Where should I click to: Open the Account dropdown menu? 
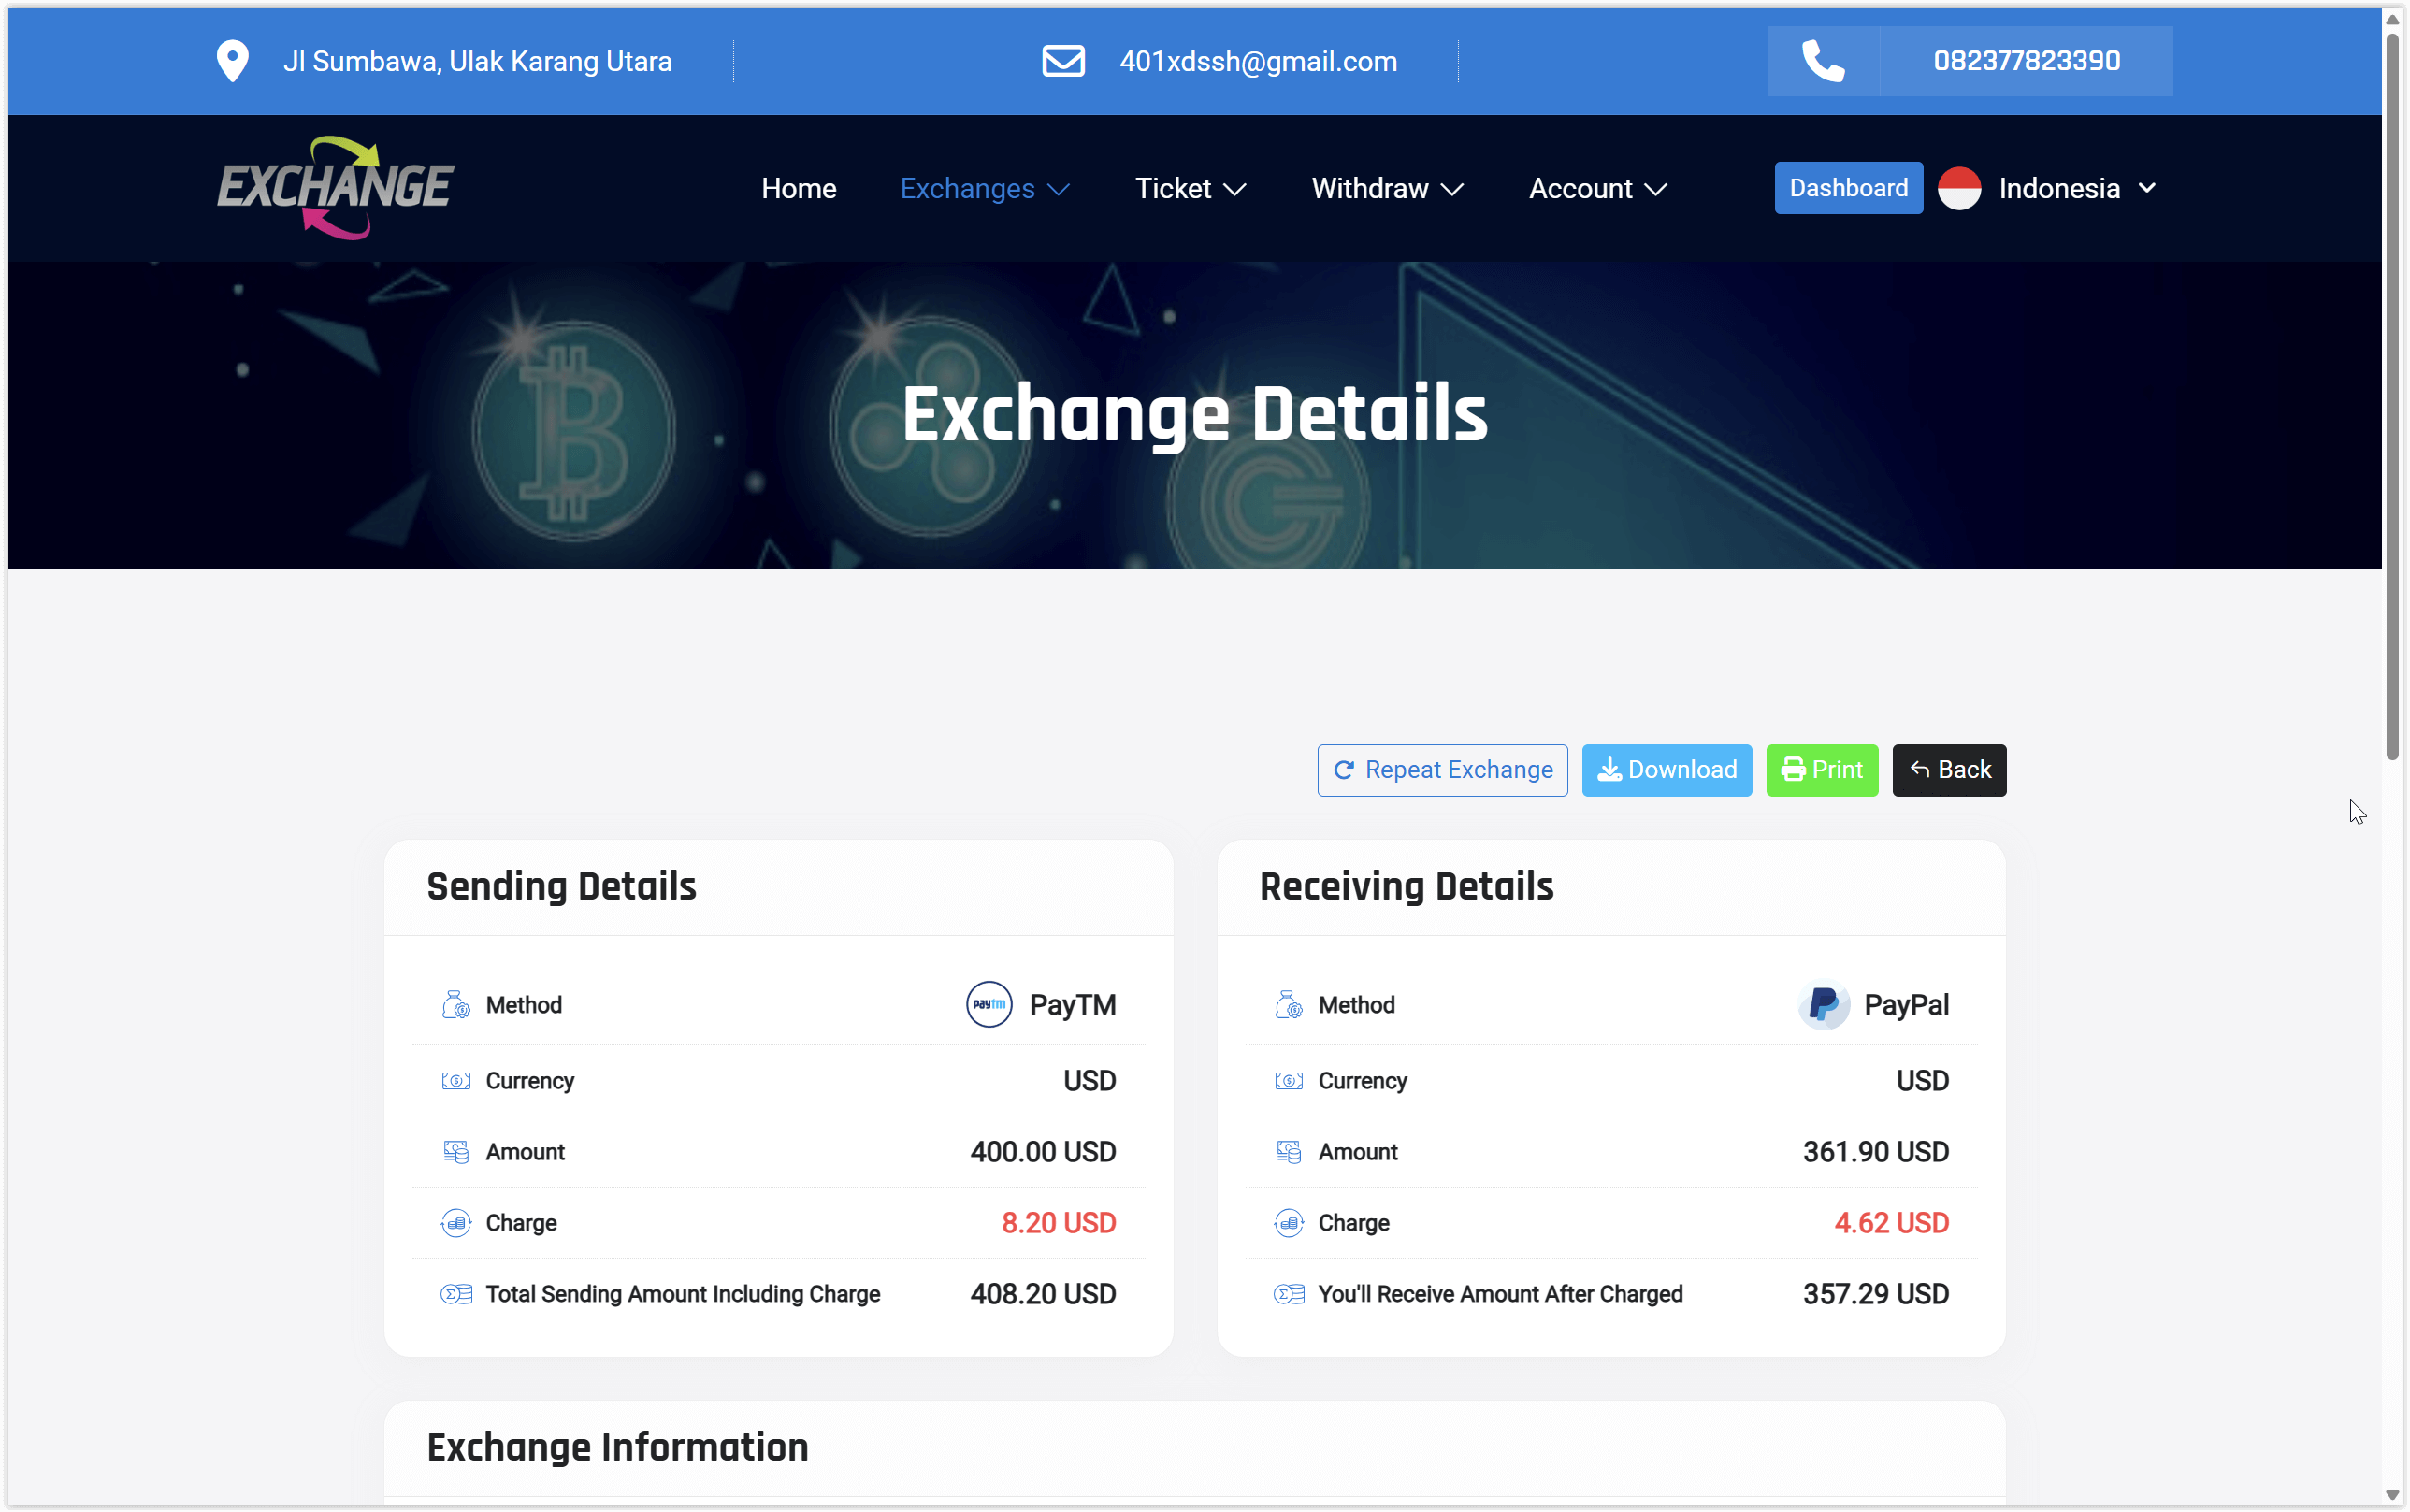click(x=1597, y=188)
